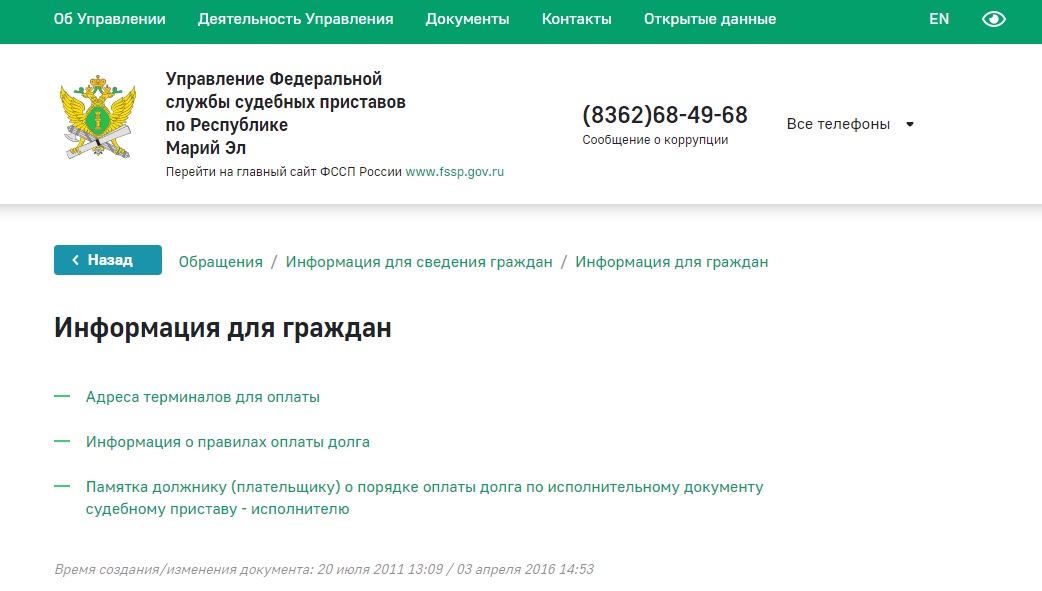Image resolution: width=1042 pixels, height=591 pixels.
Task: Click the back arrow on the Назад button
Action: click(75, 259)
